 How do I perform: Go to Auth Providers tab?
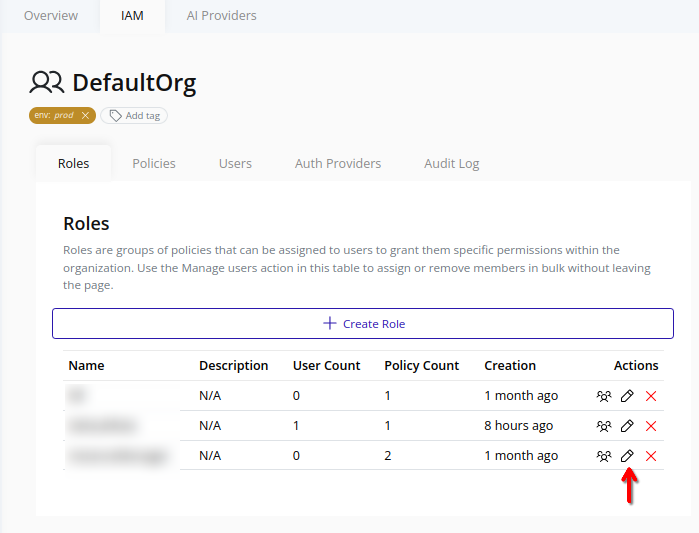point(338,163)
